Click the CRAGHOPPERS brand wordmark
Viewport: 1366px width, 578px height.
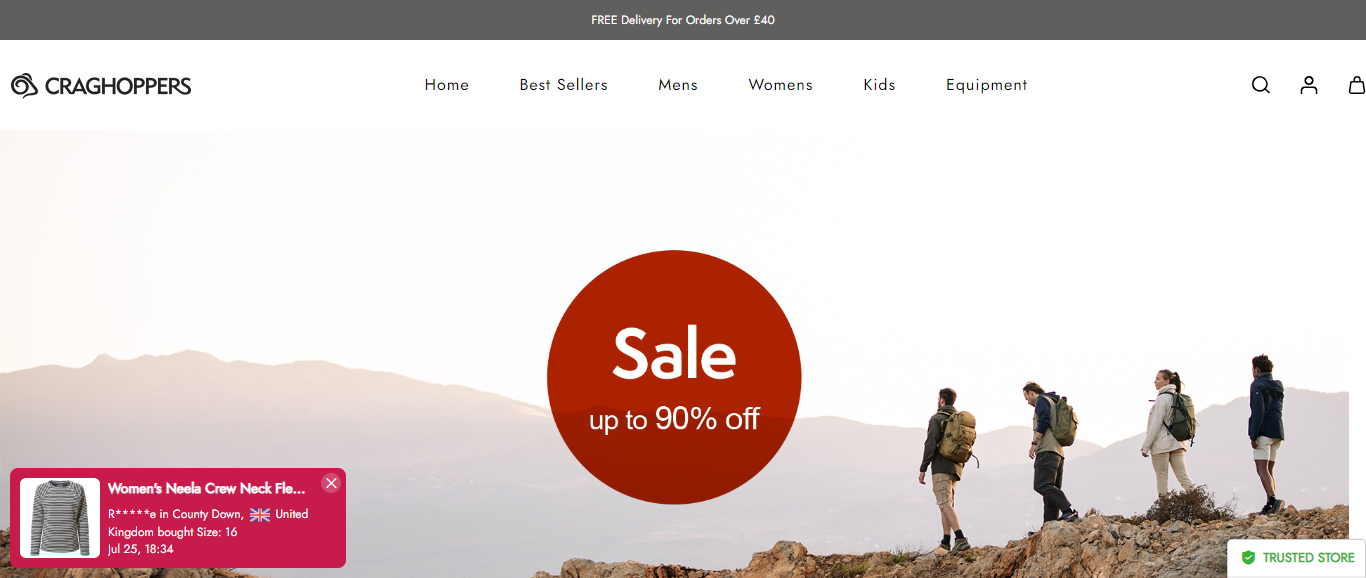click(118, 86)
